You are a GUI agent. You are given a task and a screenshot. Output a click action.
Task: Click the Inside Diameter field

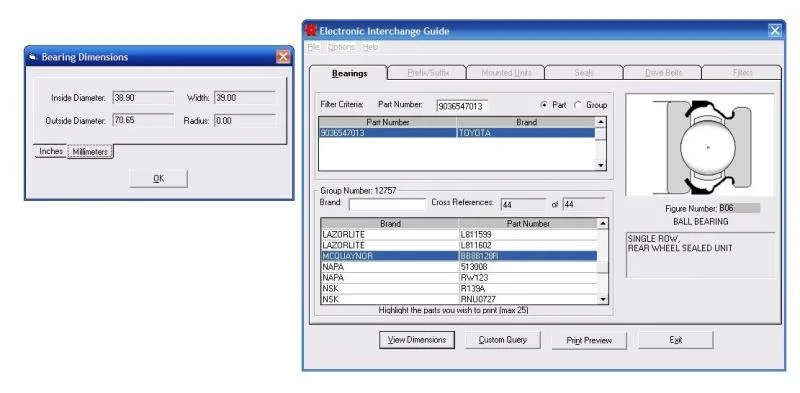point(143,98)
